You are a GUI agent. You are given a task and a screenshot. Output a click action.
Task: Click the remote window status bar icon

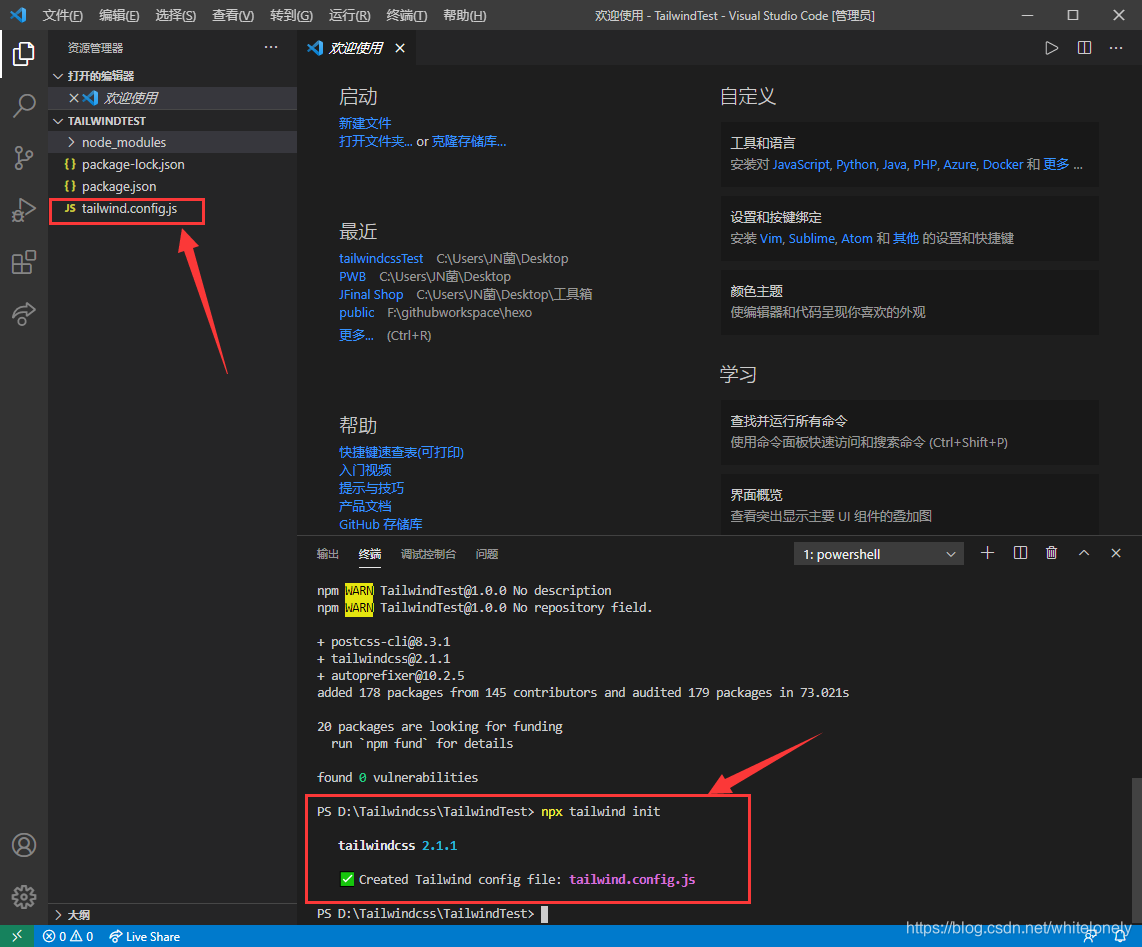pyautogui.click(x=17, y=936)
